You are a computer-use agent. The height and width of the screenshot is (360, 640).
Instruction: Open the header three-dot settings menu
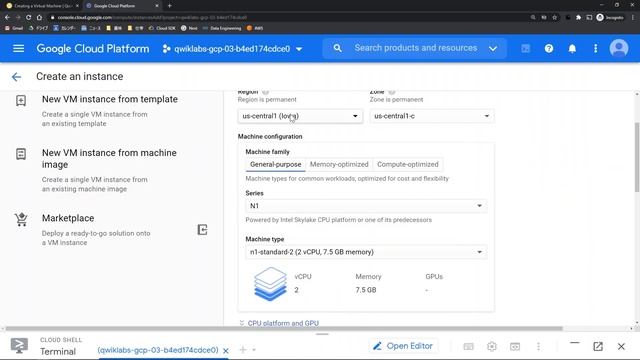coord(596,49)
